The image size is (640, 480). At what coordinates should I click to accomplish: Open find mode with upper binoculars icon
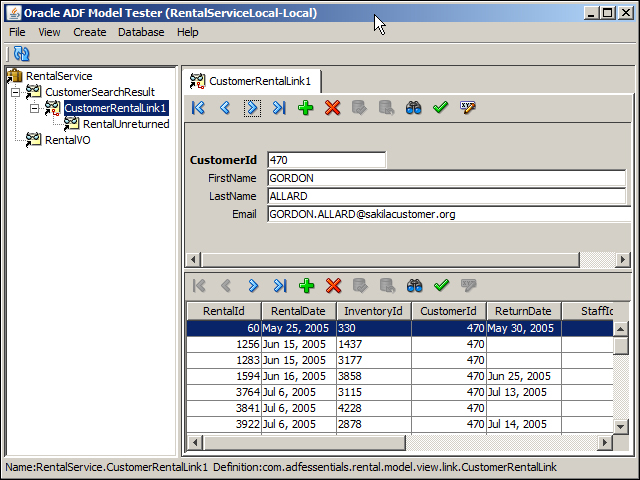pyautogui.click(x=413, y=108)
